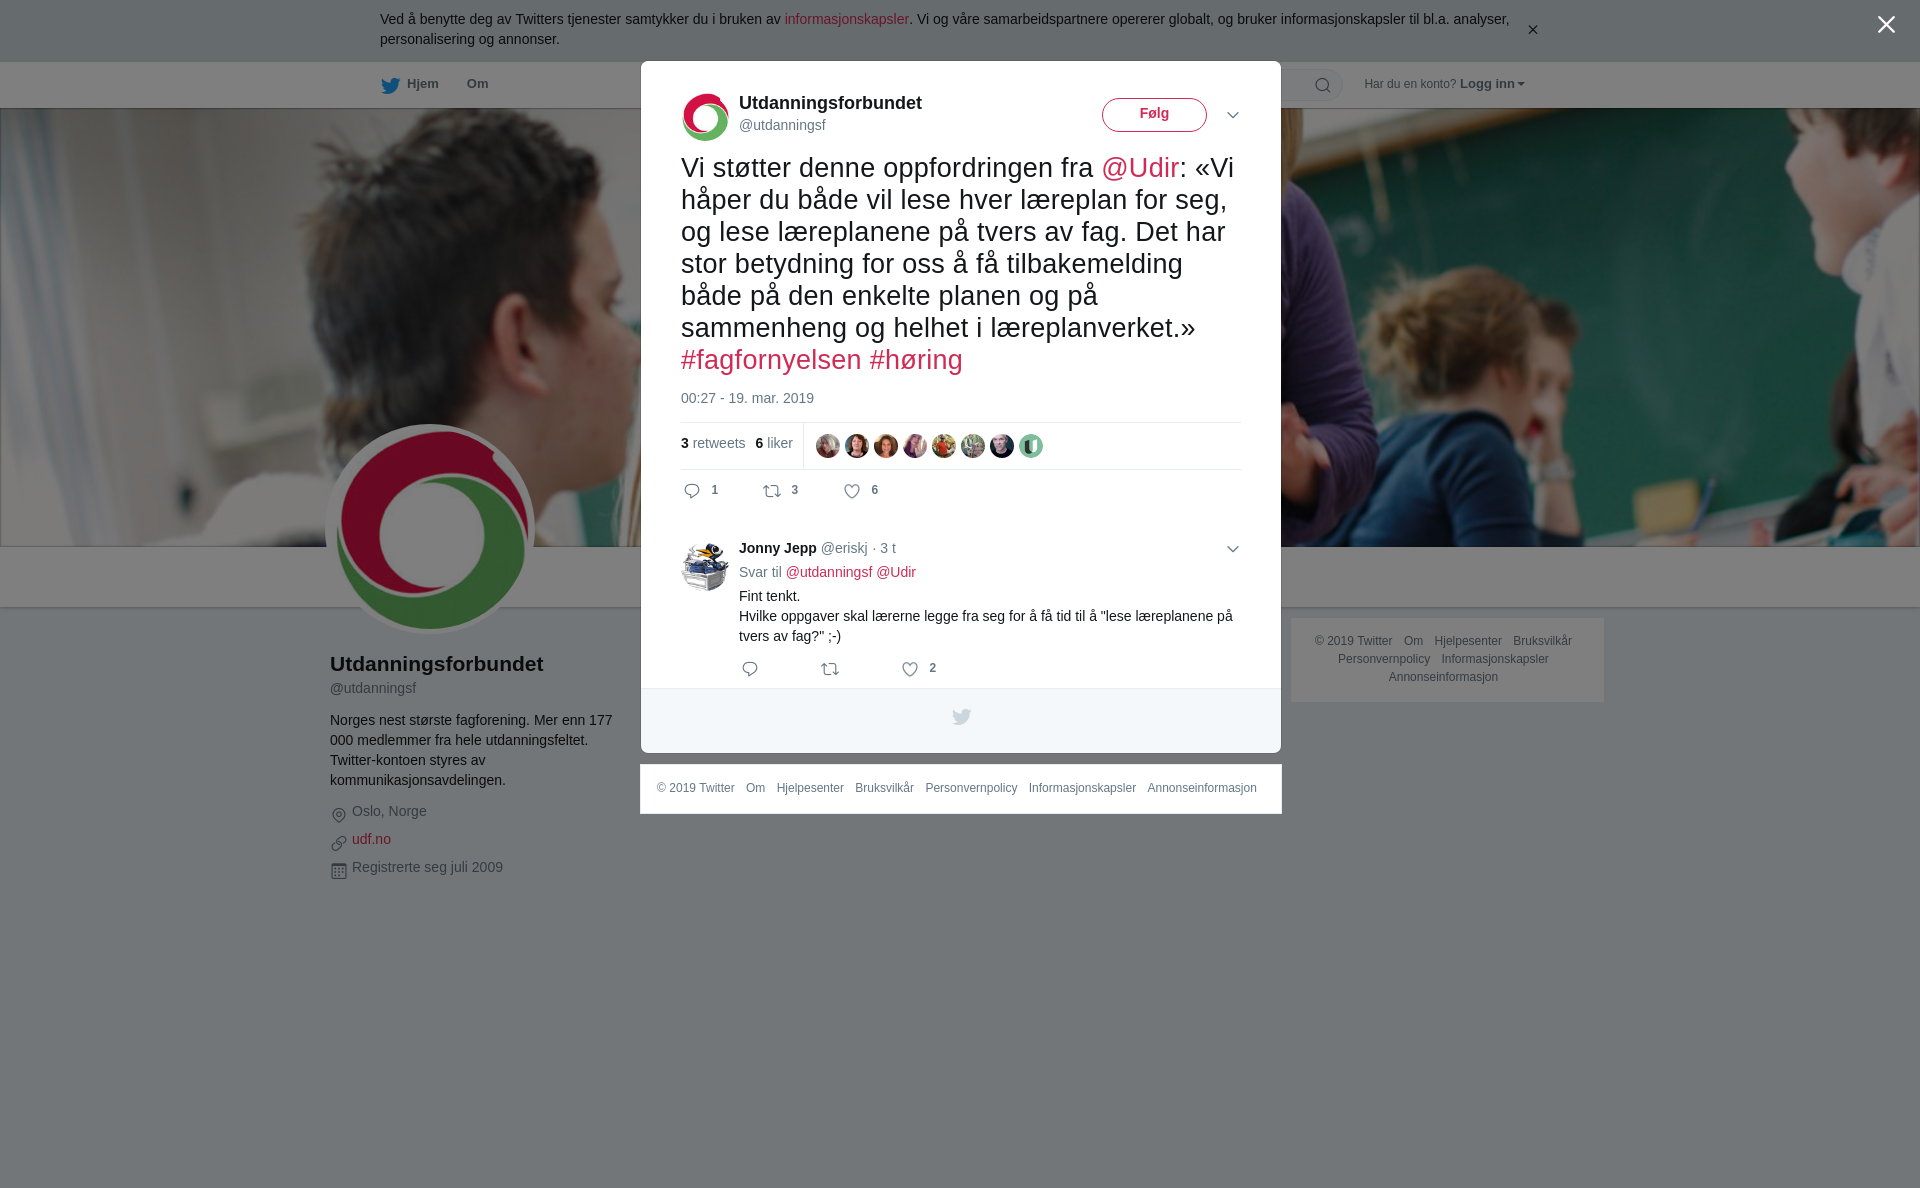Retweet Jonny Jepp's reply
This screenshot has width=1920, height=1188.
click(830, 669)
